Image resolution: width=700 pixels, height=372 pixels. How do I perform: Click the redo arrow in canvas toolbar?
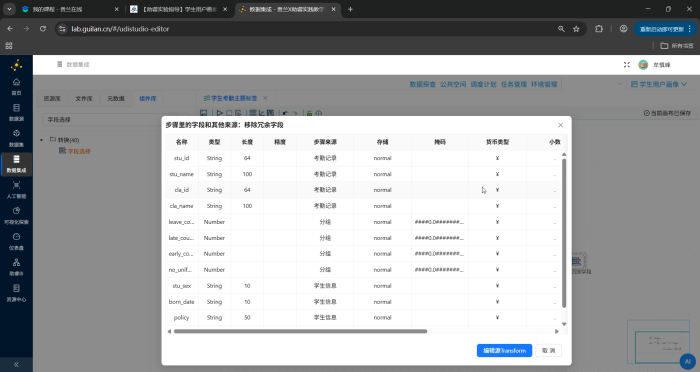tap(295, 113)
